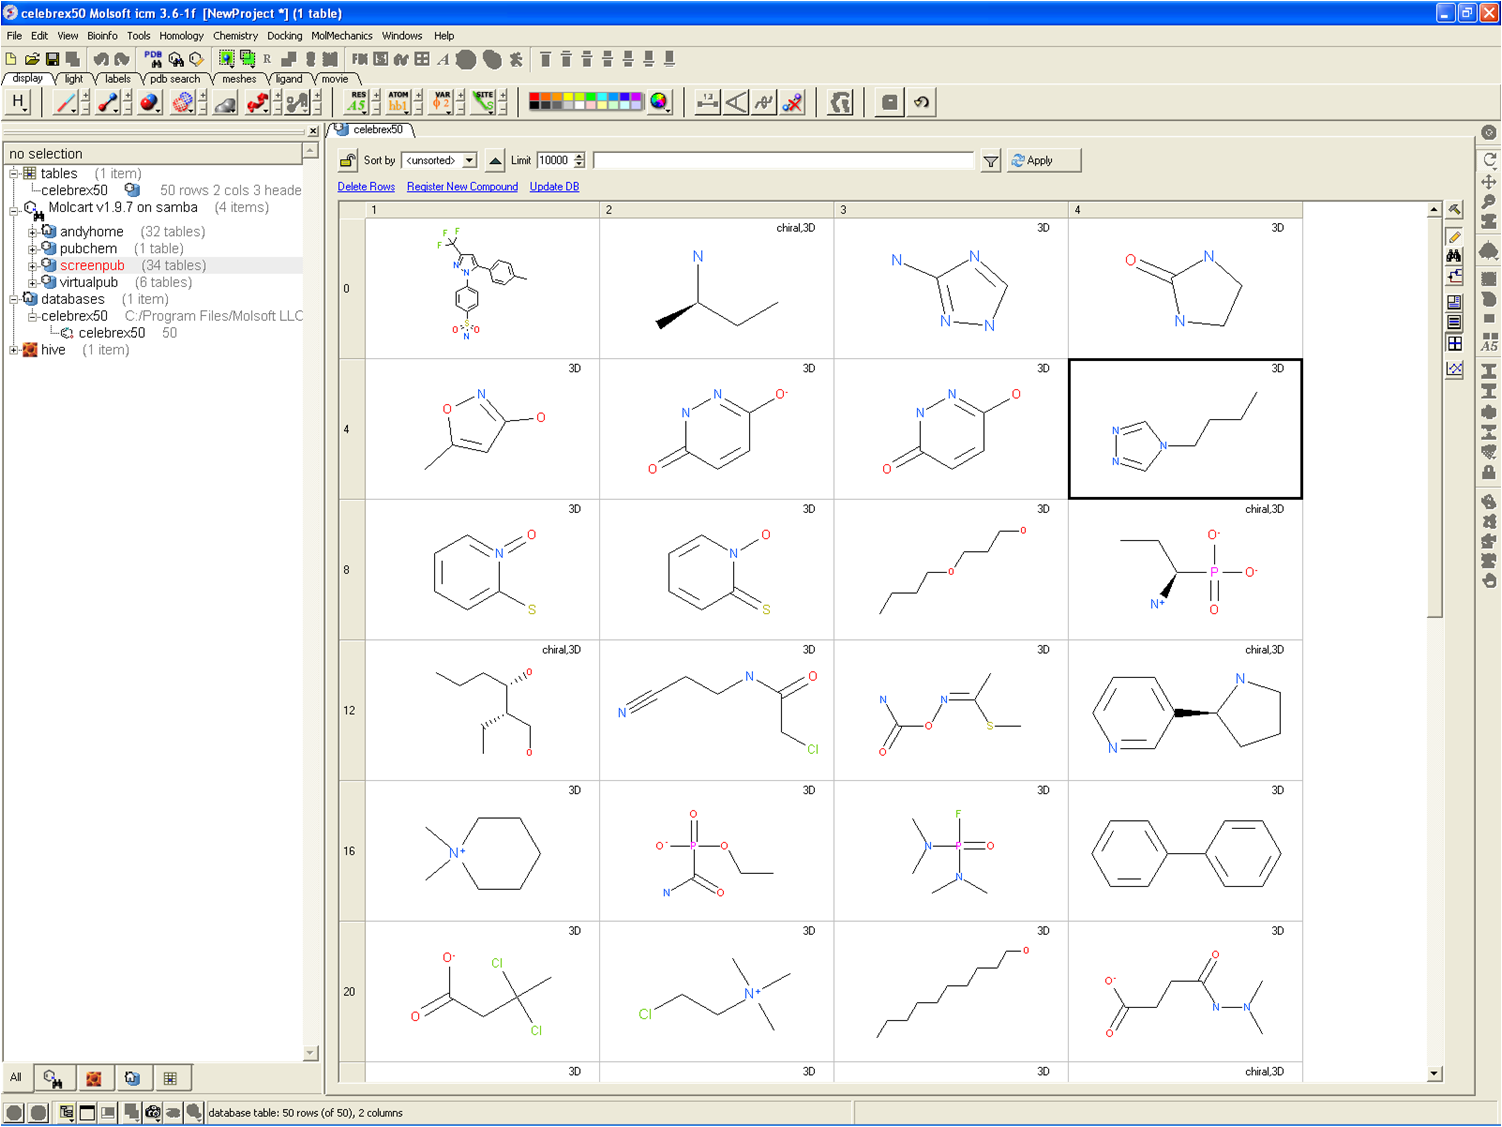
Task: Select celebrex50 table entry in tree
Action: pos(74,190)
